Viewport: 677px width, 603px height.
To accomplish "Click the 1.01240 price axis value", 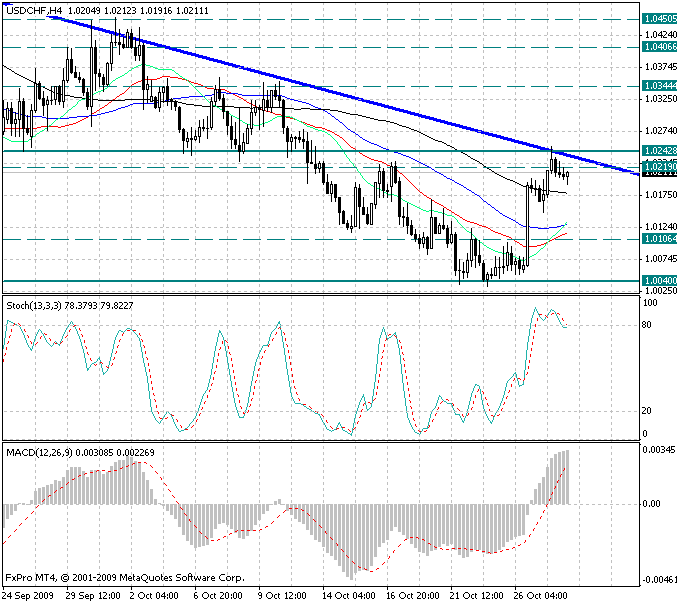I will pyautogui.click(x=661, y=227).
